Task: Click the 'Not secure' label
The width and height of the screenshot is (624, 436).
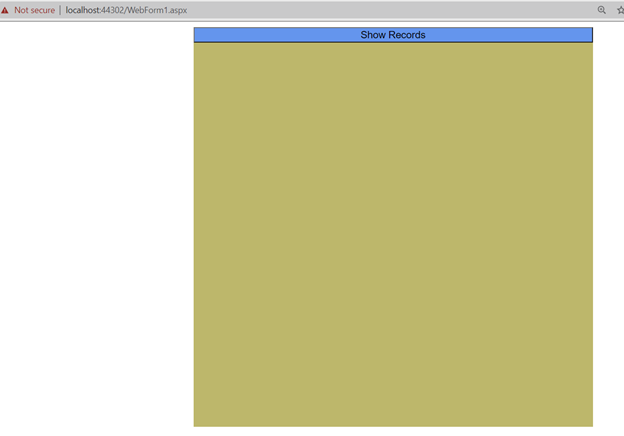Action: coord(35,10)
